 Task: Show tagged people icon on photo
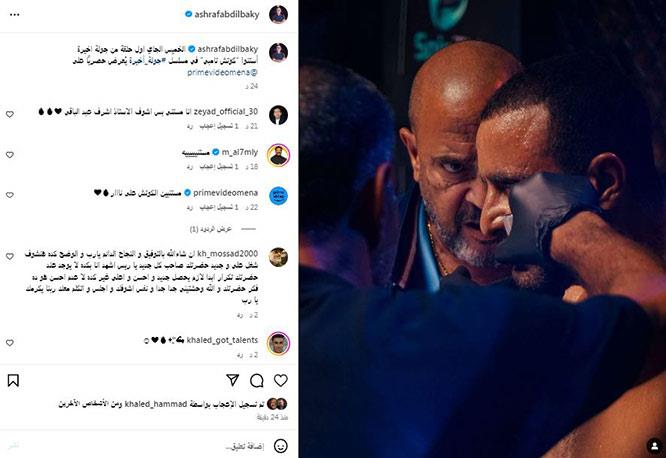point(655,446)
